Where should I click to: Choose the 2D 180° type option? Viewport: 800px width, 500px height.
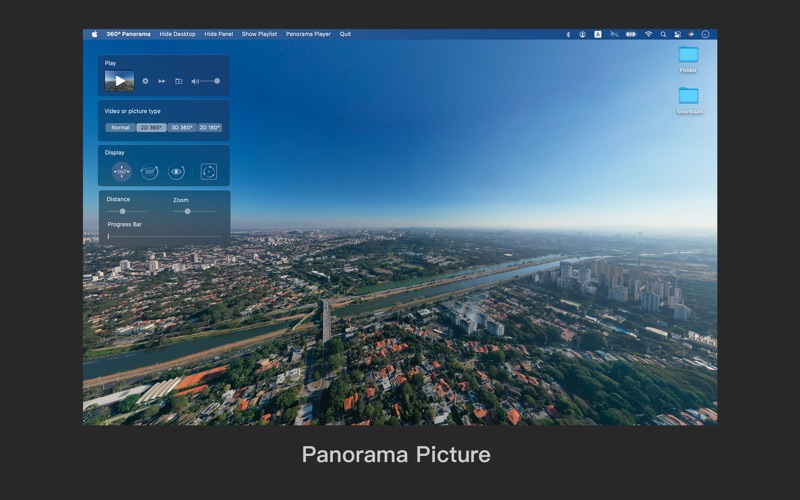(x=210, y=128)
